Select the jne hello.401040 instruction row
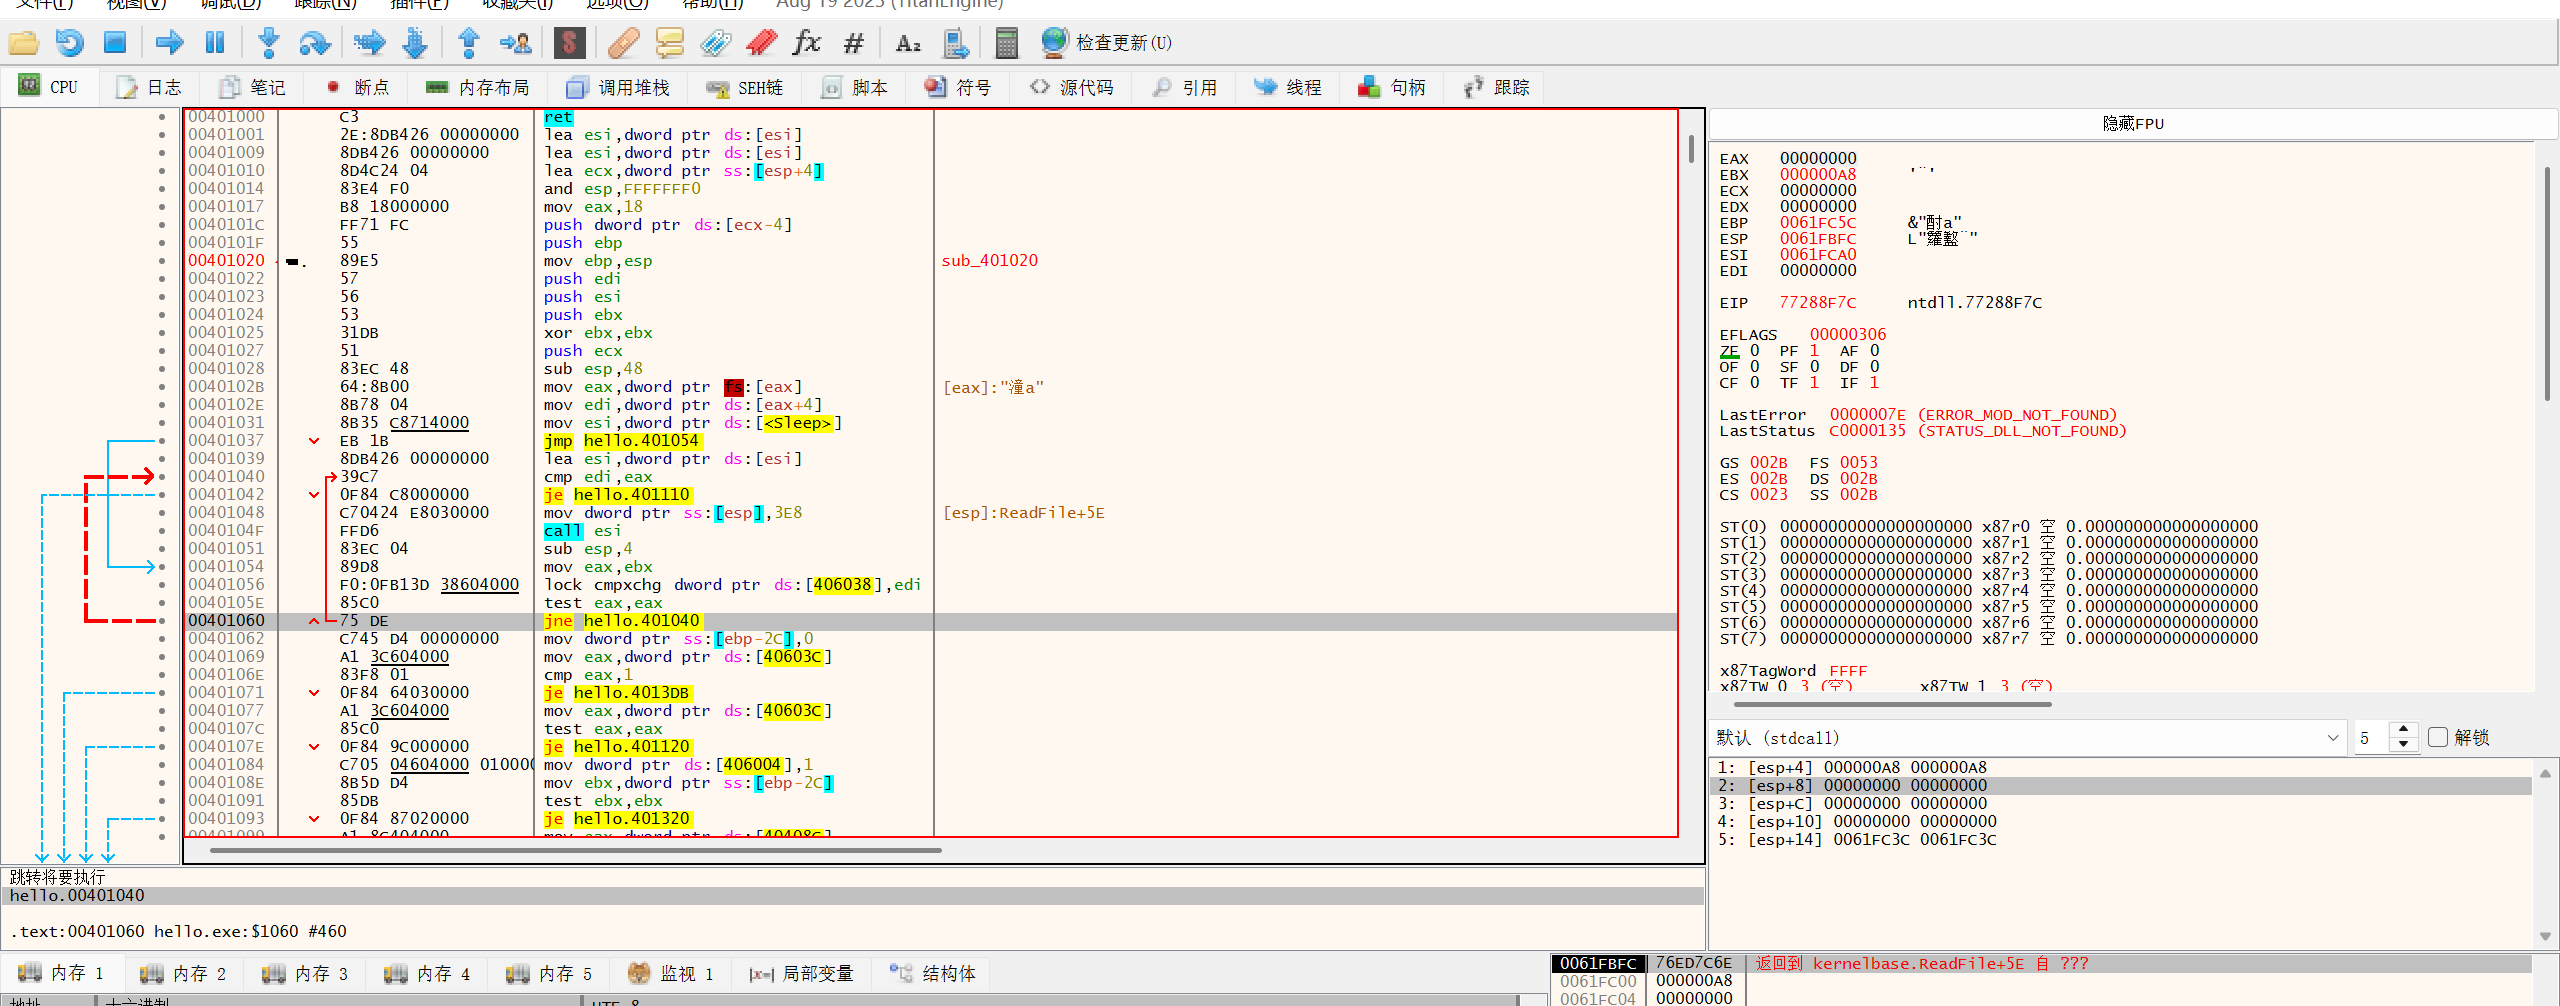This screenshot has height=1006, width=2560. tap(930, 621)
